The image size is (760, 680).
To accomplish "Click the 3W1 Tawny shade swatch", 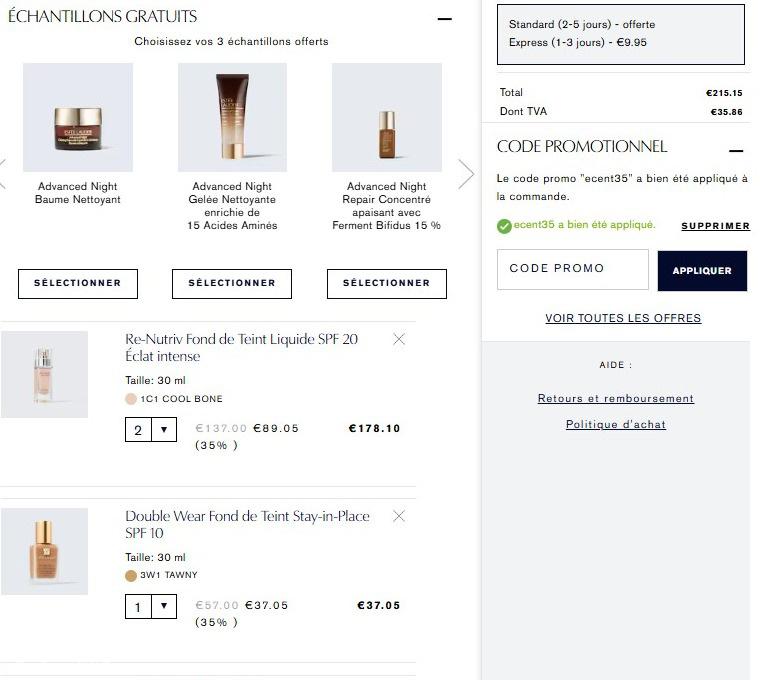I will point(131,575).
